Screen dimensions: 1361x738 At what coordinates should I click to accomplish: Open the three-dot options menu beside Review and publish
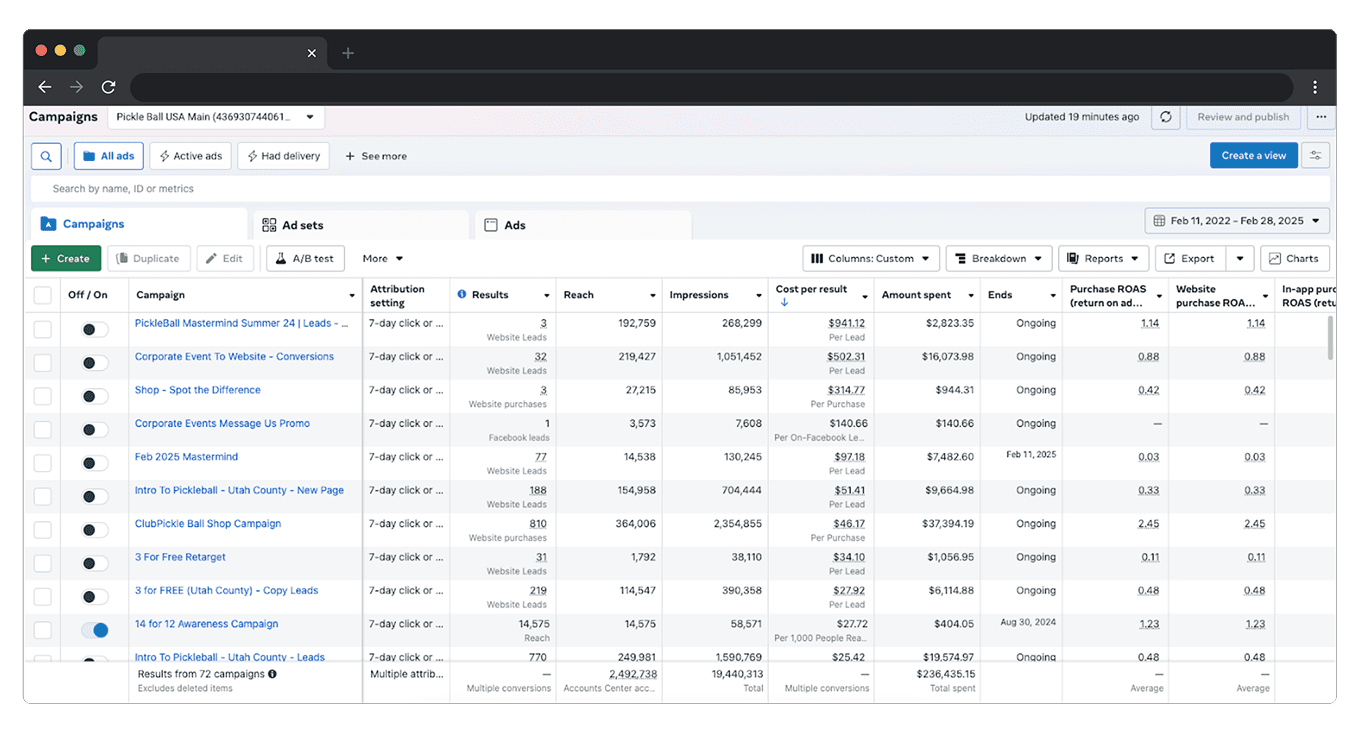click(x=1321, y=117)
